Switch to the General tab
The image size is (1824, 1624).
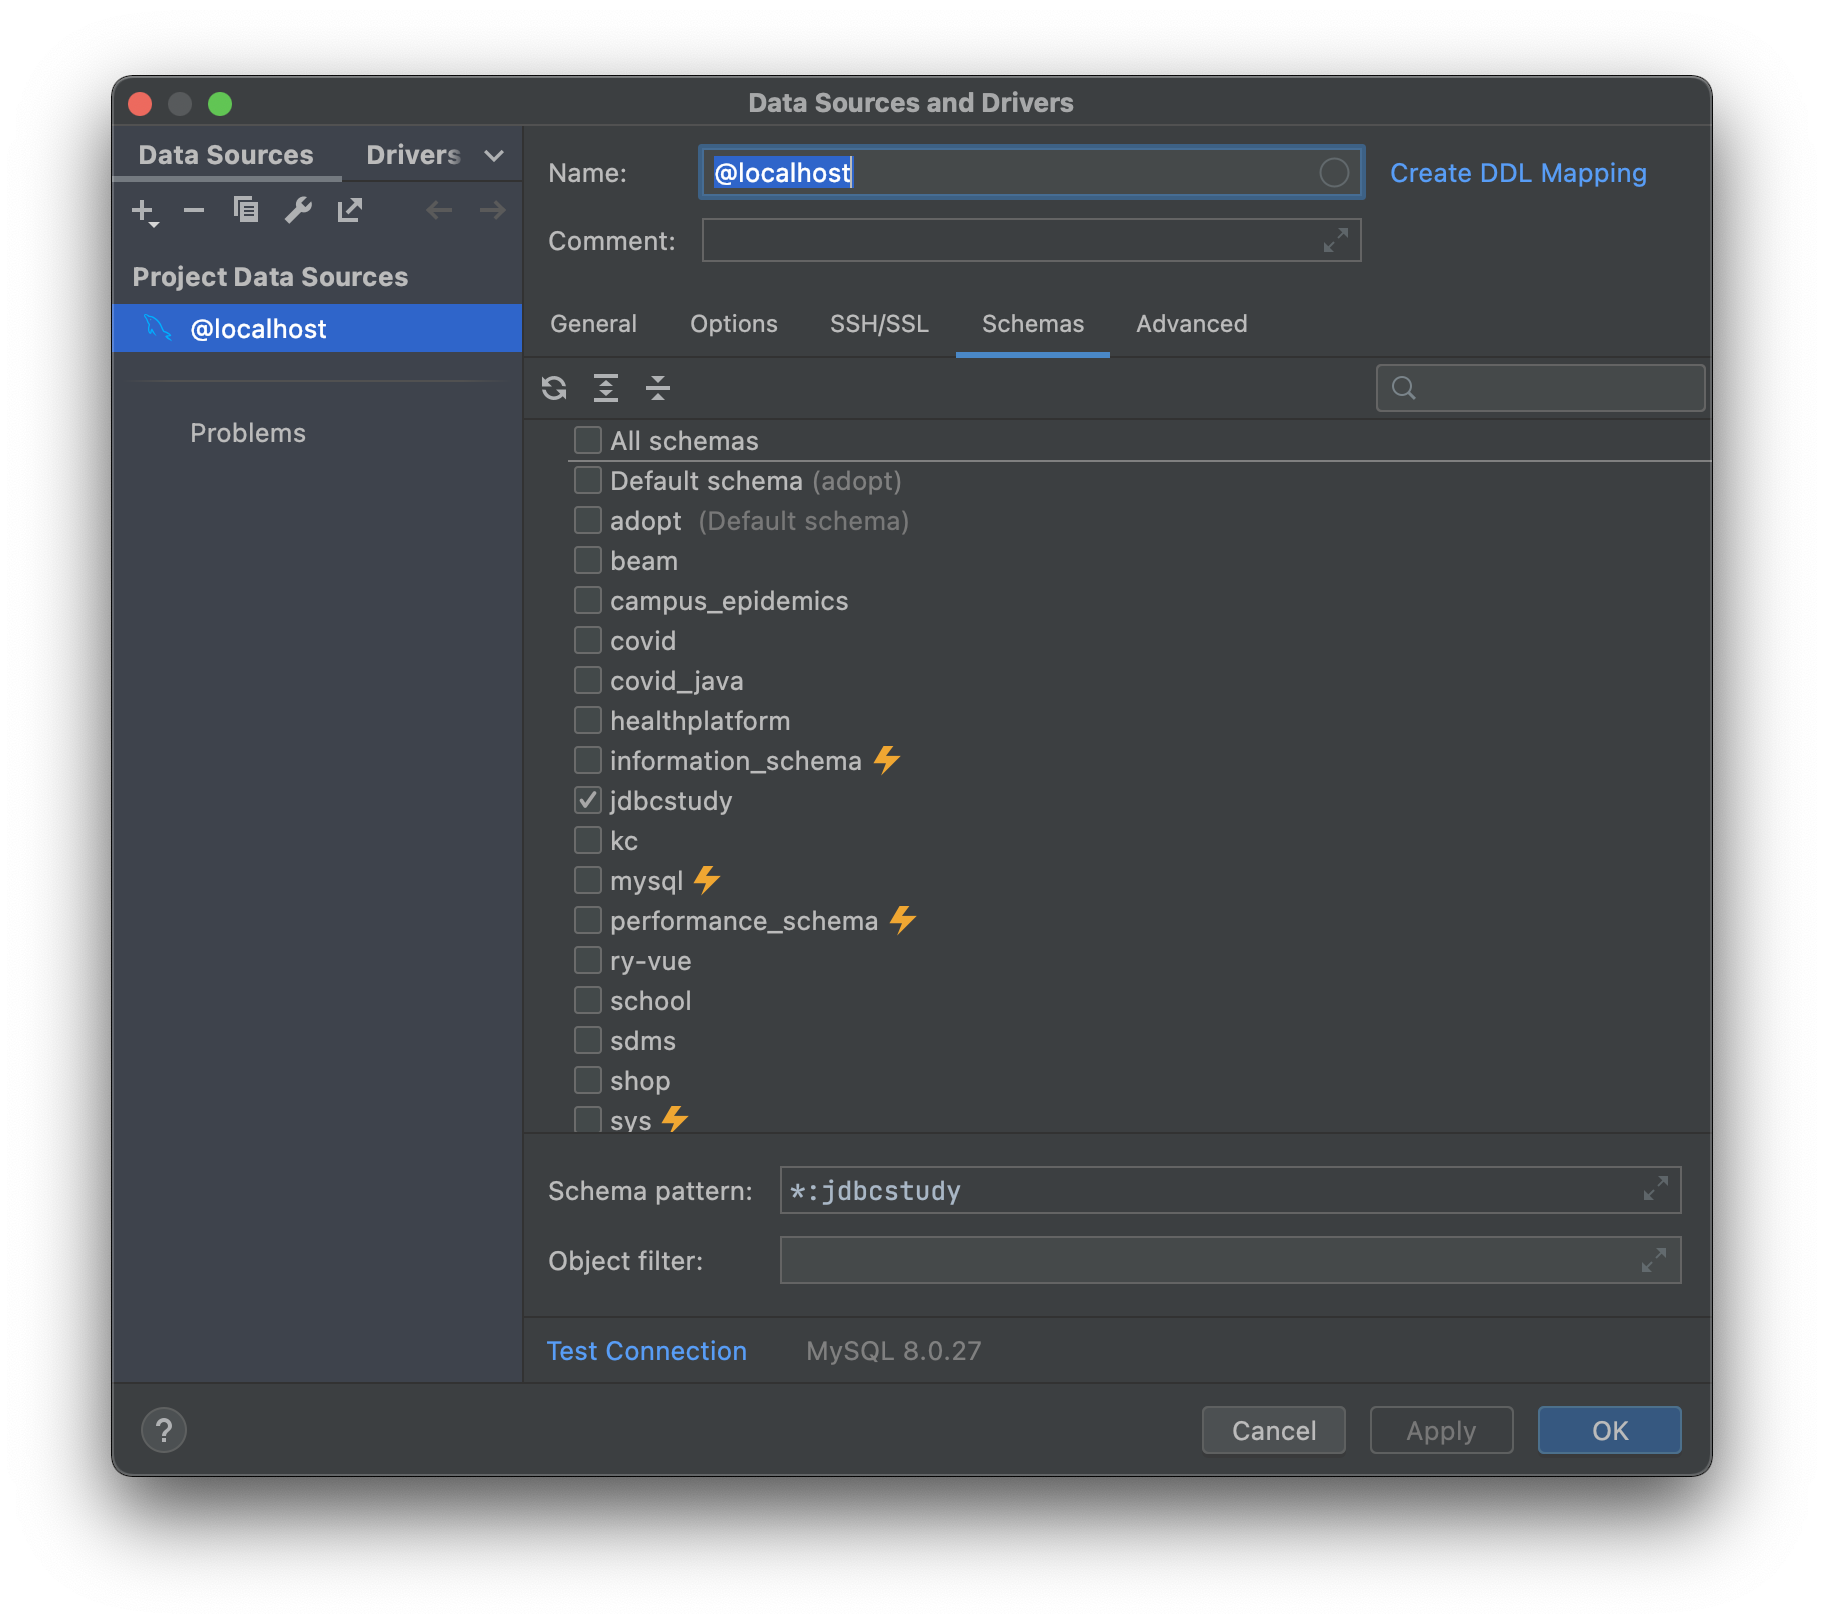point(593,324)
